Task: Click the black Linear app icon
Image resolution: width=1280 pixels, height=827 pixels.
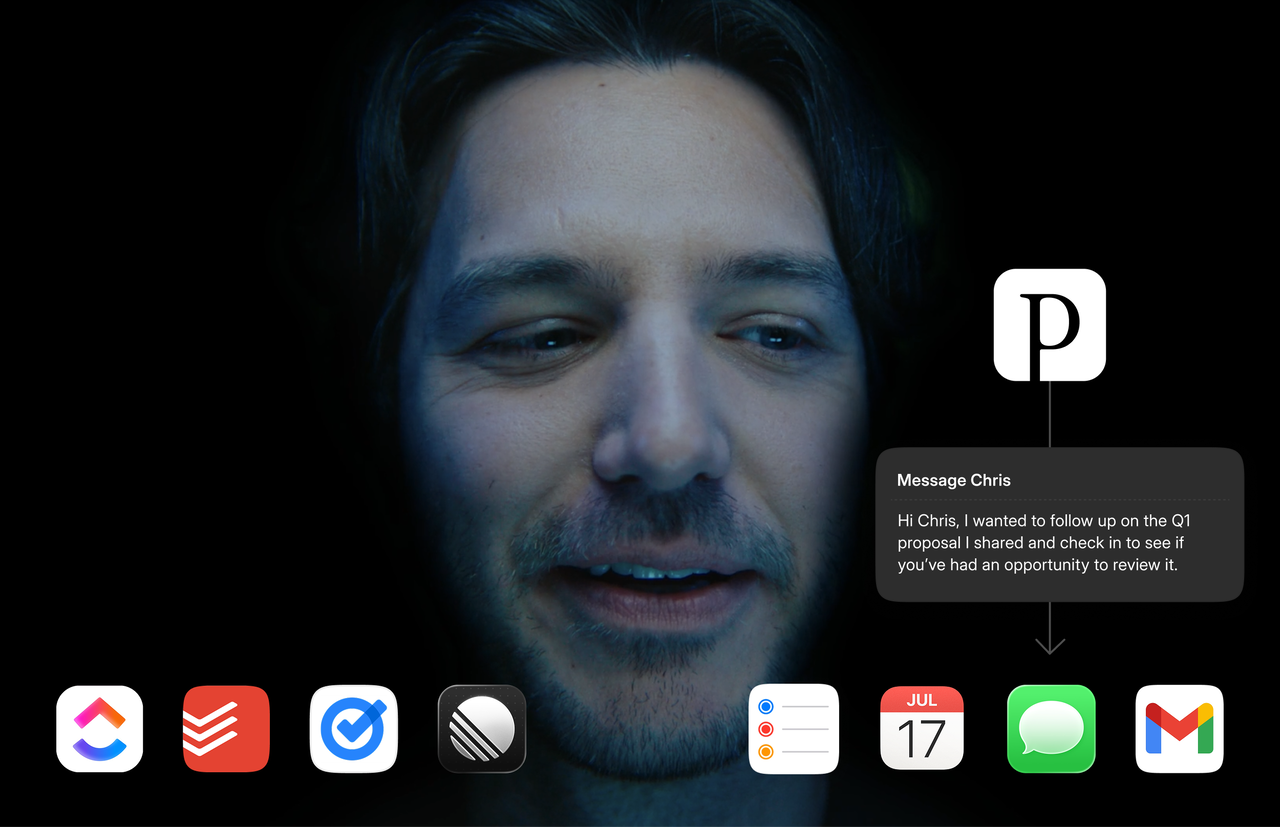Action: (482, 729)
